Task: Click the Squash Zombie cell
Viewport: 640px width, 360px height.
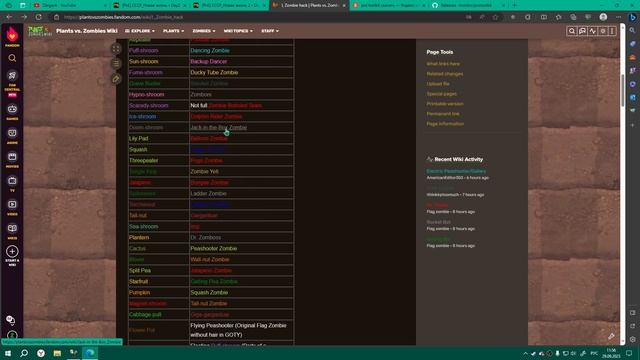Action: coord(241,293)
